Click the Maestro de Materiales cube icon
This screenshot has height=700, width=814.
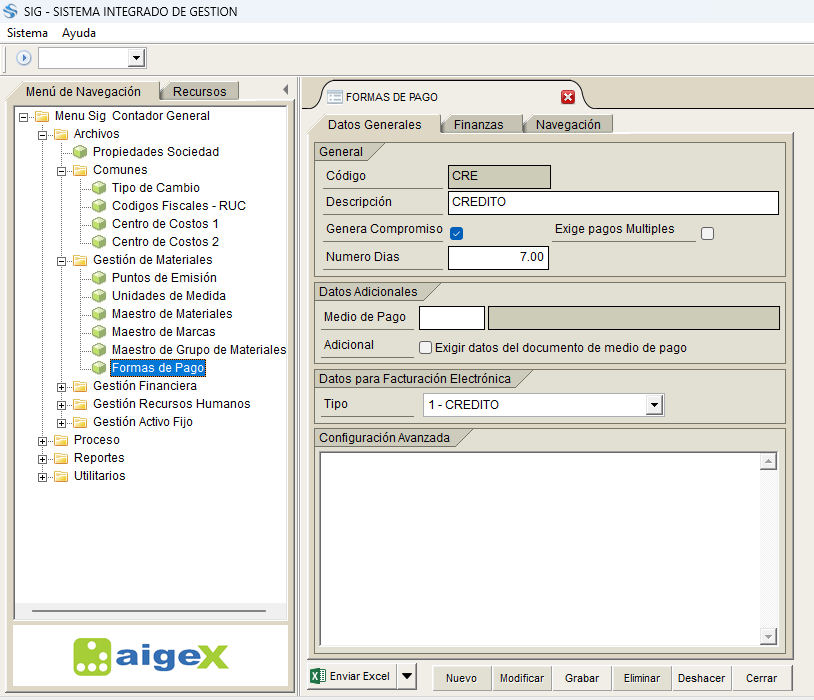[99, 314]
